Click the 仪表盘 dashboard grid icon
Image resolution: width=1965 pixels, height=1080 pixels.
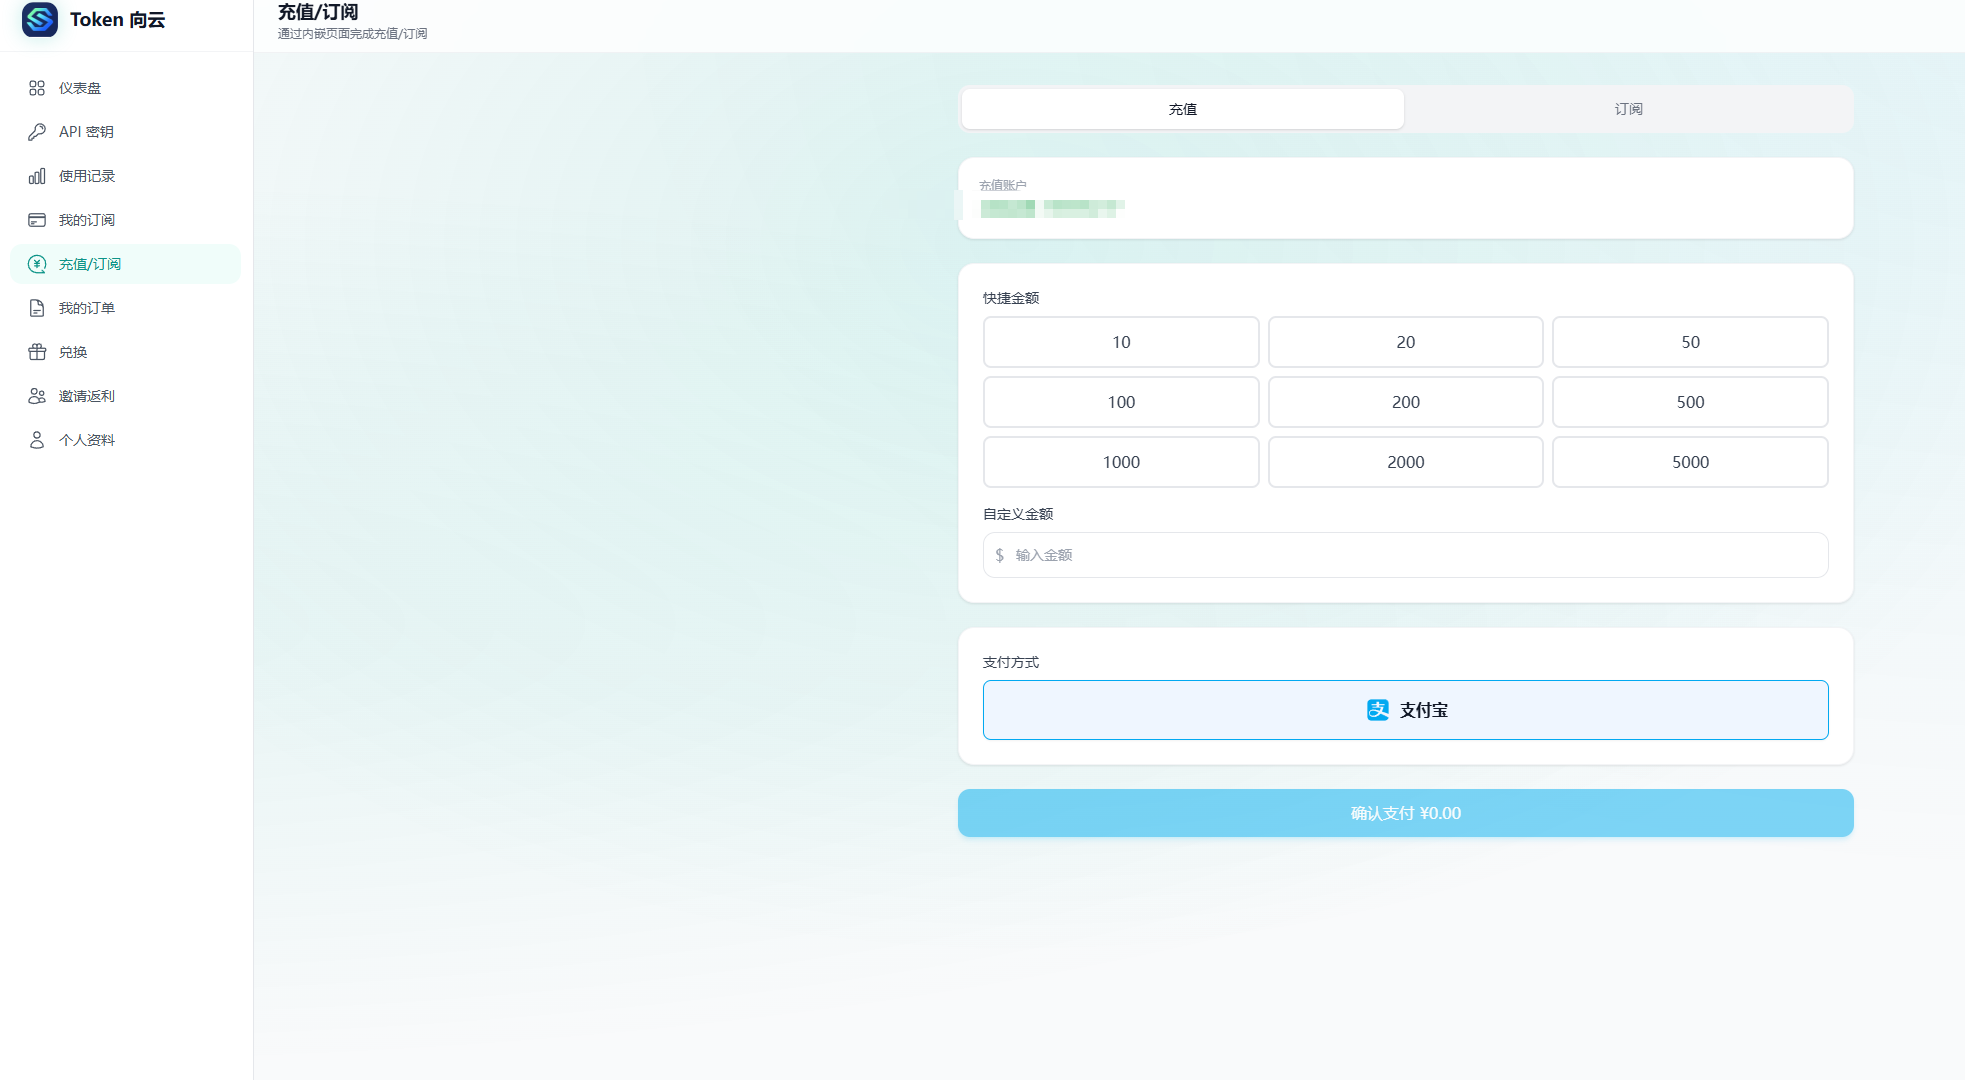(x=37, y=88)
